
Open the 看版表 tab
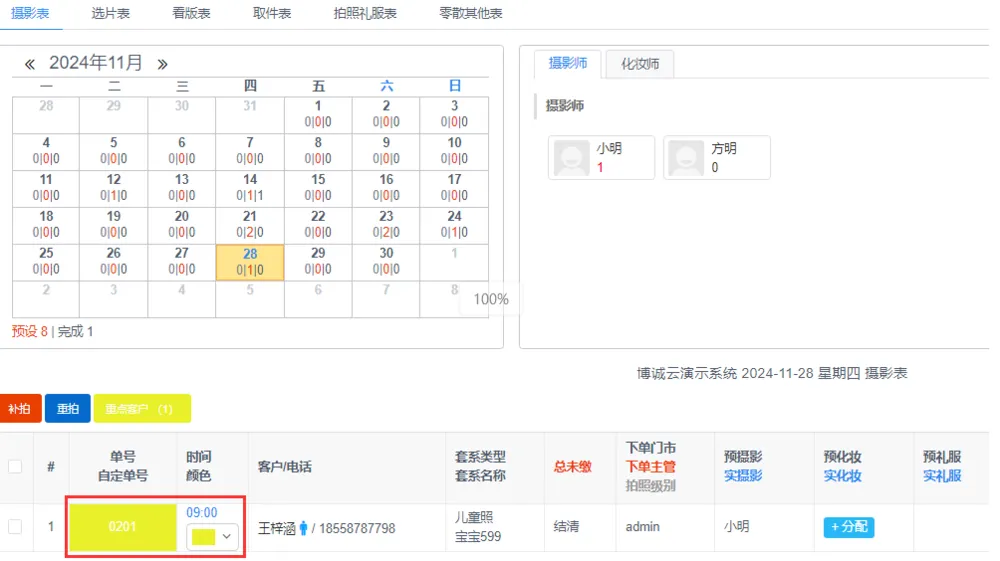(x=191, y=14)
